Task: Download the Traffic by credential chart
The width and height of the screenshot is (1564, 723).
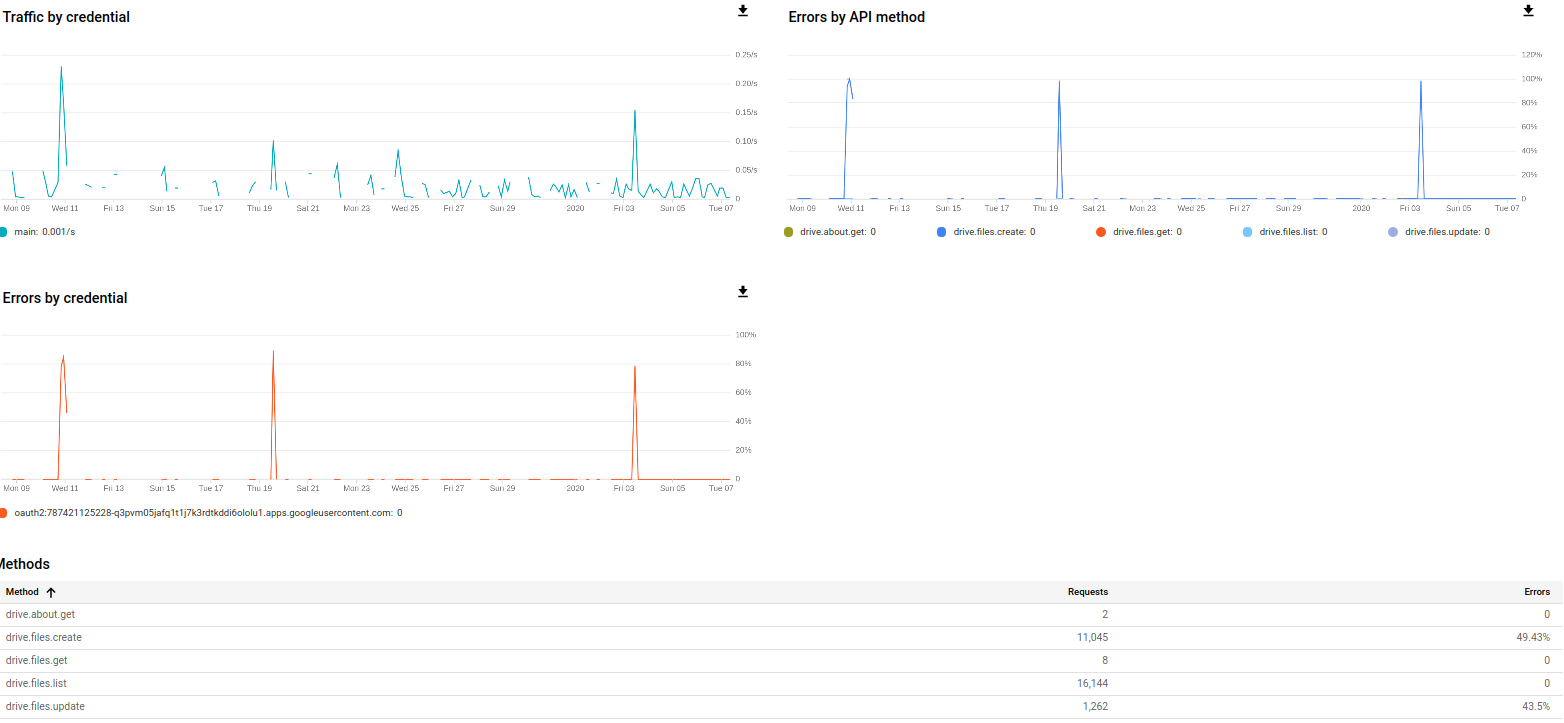Action: click(x=743, y=11)
